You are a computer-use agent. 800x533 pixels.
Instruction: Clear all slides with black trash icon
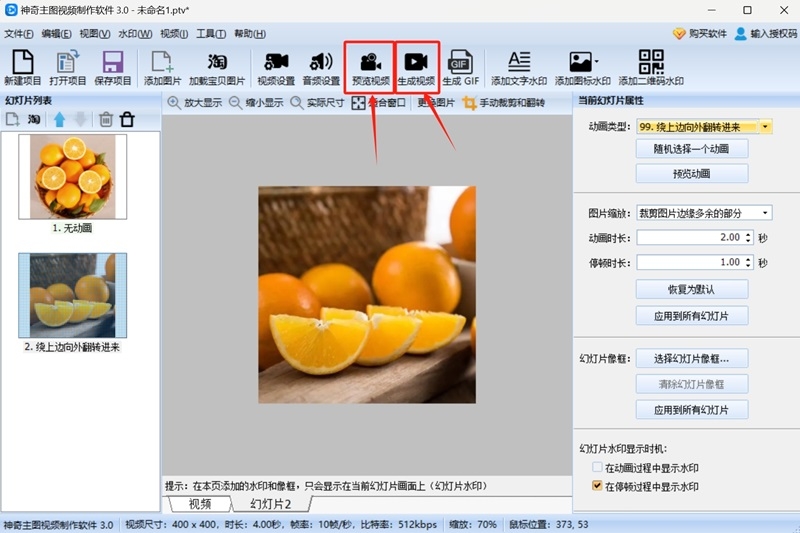[127, 120]
